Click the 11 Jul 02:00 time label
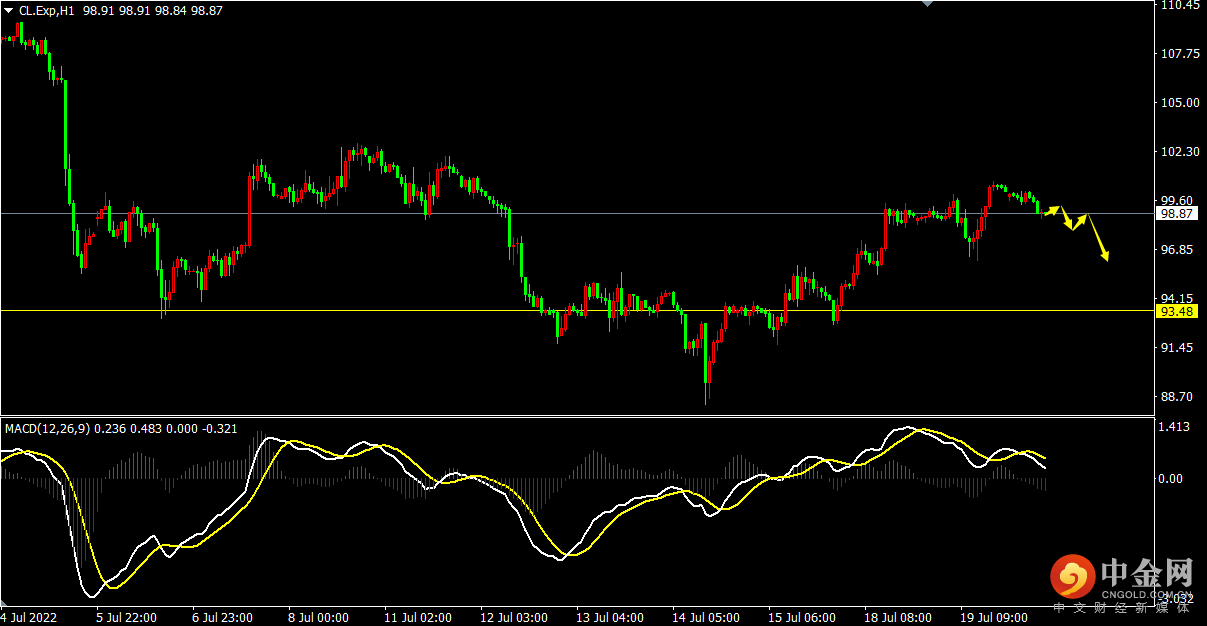The image size is (1207, 626). point(417,618)
